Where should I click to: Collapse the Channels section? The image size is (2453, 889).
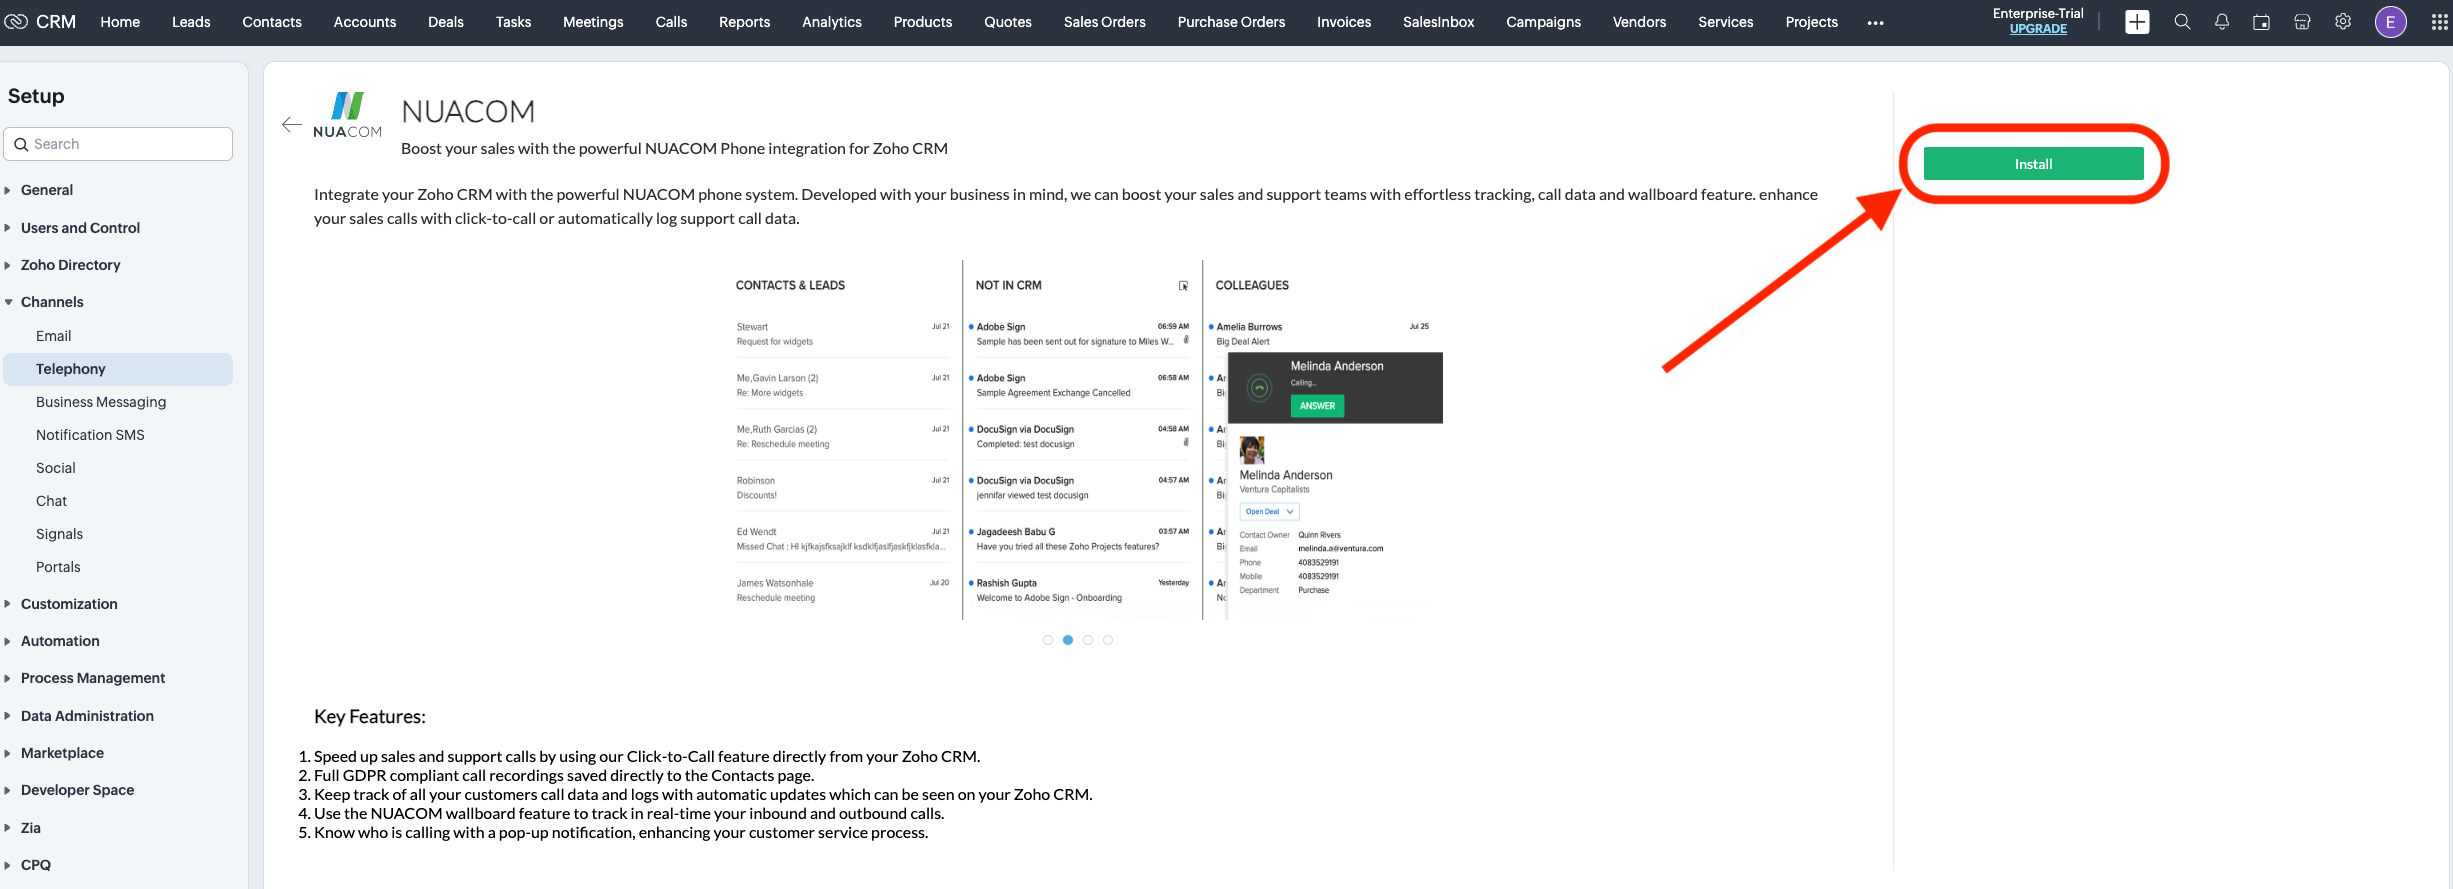click(x=52, y=302)
